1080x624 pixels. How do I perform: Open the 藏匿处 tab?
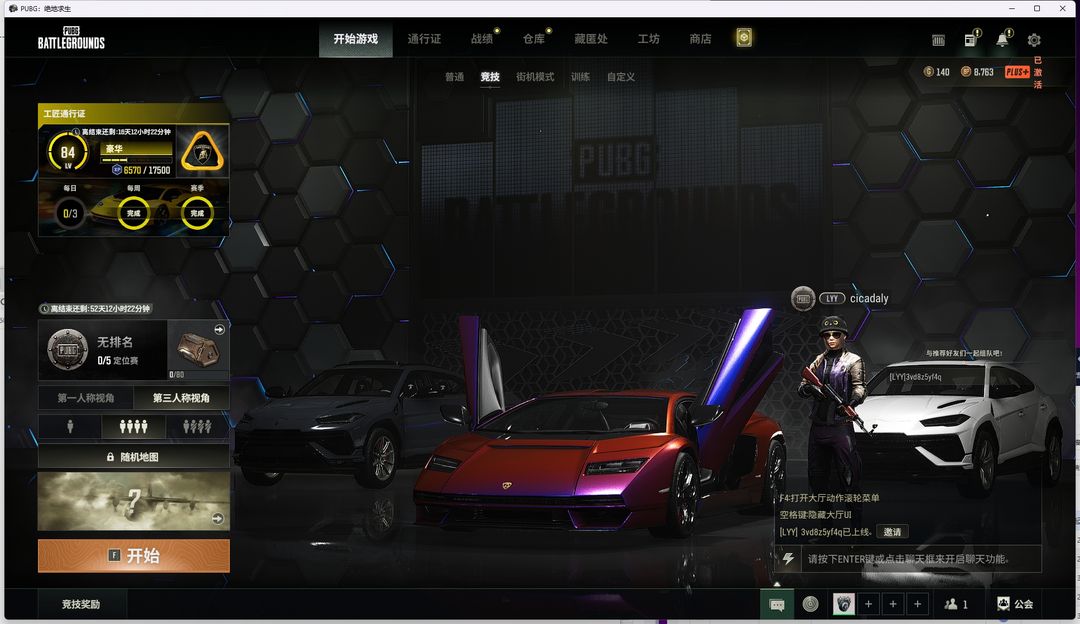click(591, 39)
